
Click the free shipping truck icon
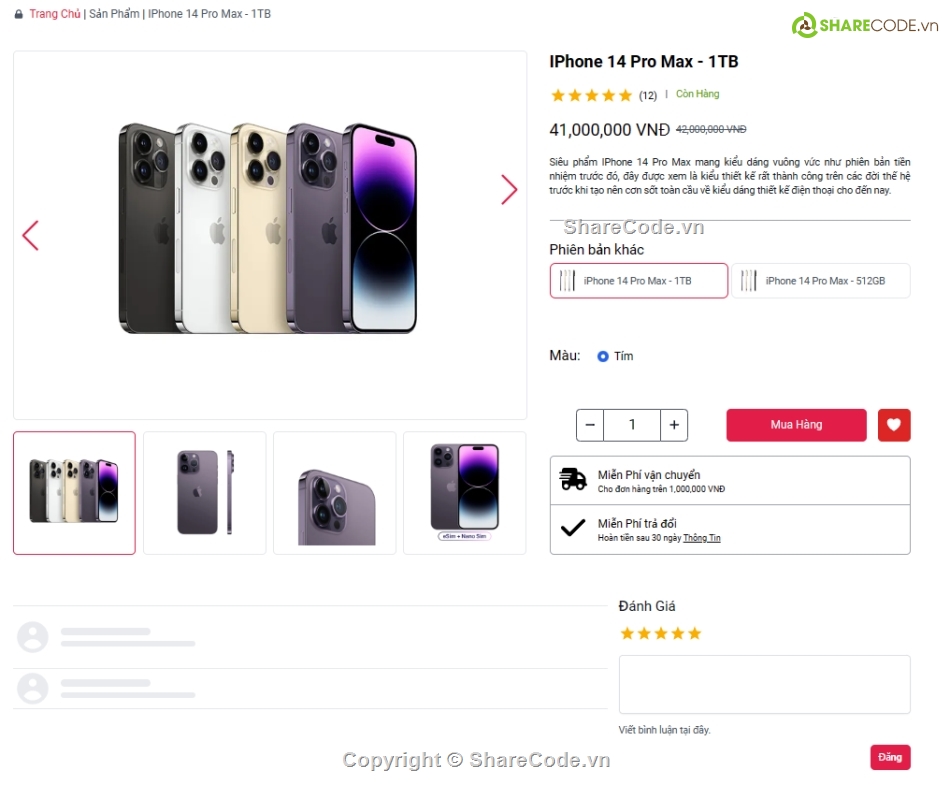(573, 480)
